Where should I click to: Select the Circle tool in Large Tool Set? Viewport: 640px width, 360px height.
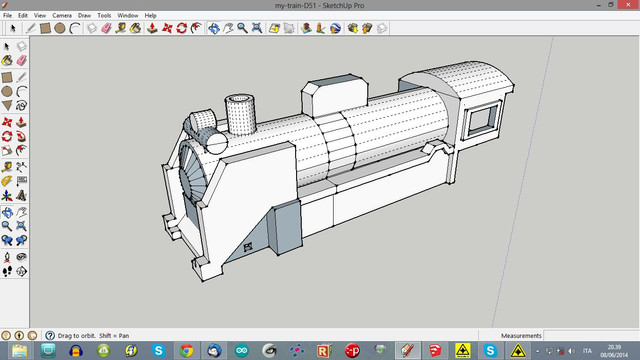click(x=7, y=91)
